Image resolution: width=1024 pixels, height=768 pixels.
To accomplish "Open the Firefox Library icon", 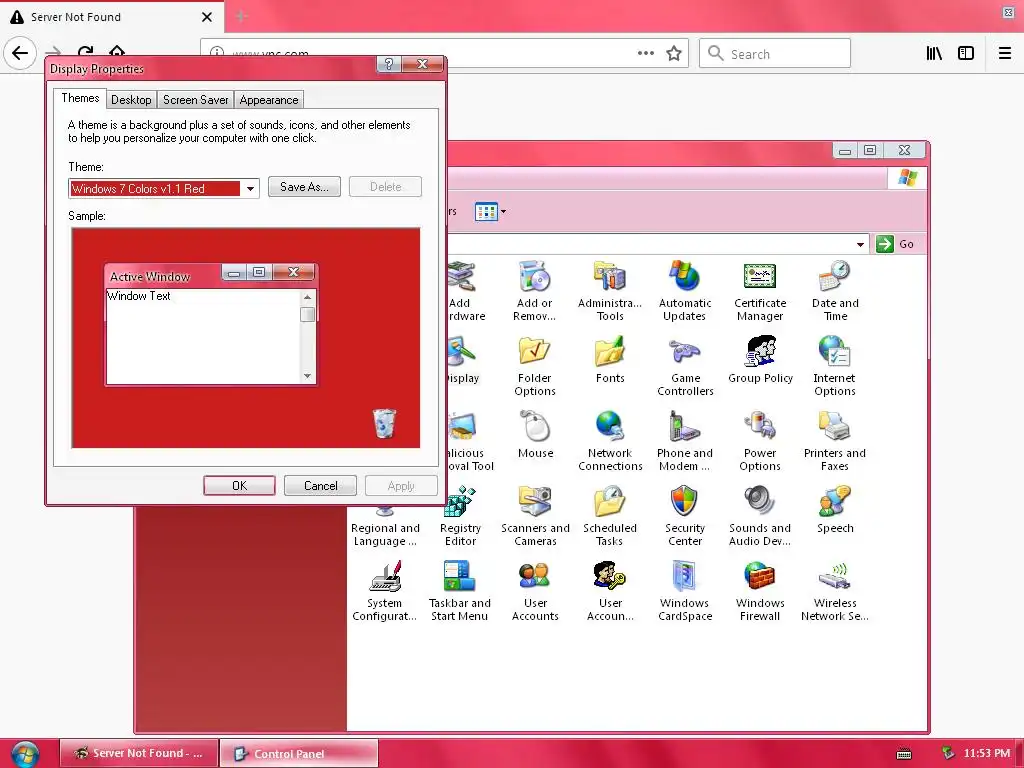I will click(x=935, y=54).
